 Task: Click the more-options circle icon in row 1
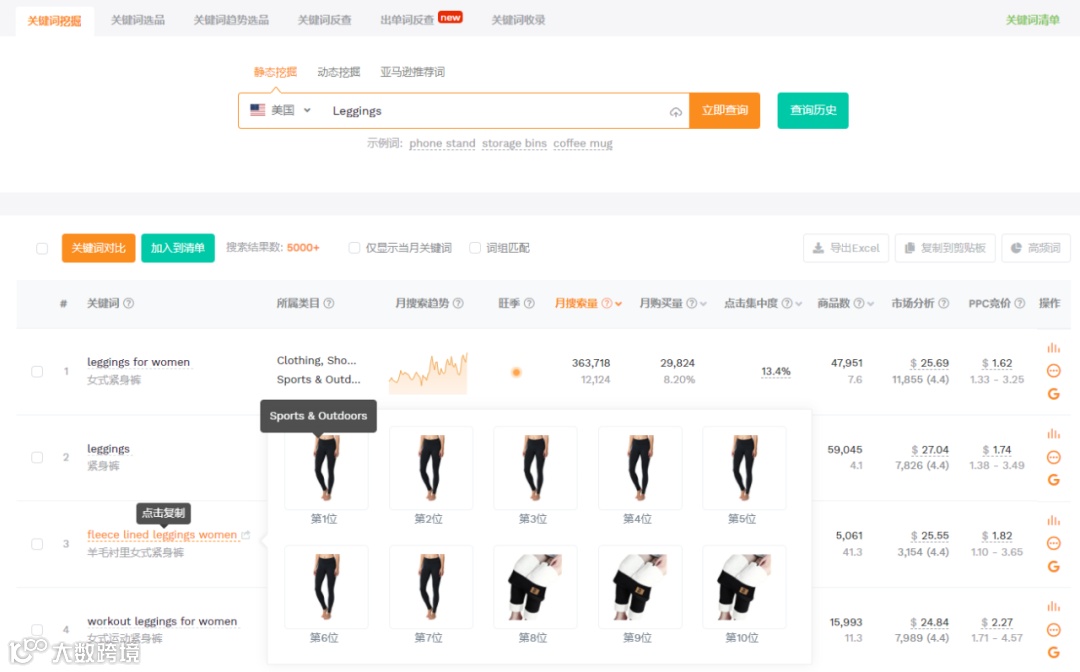(x=1053, y=371)
